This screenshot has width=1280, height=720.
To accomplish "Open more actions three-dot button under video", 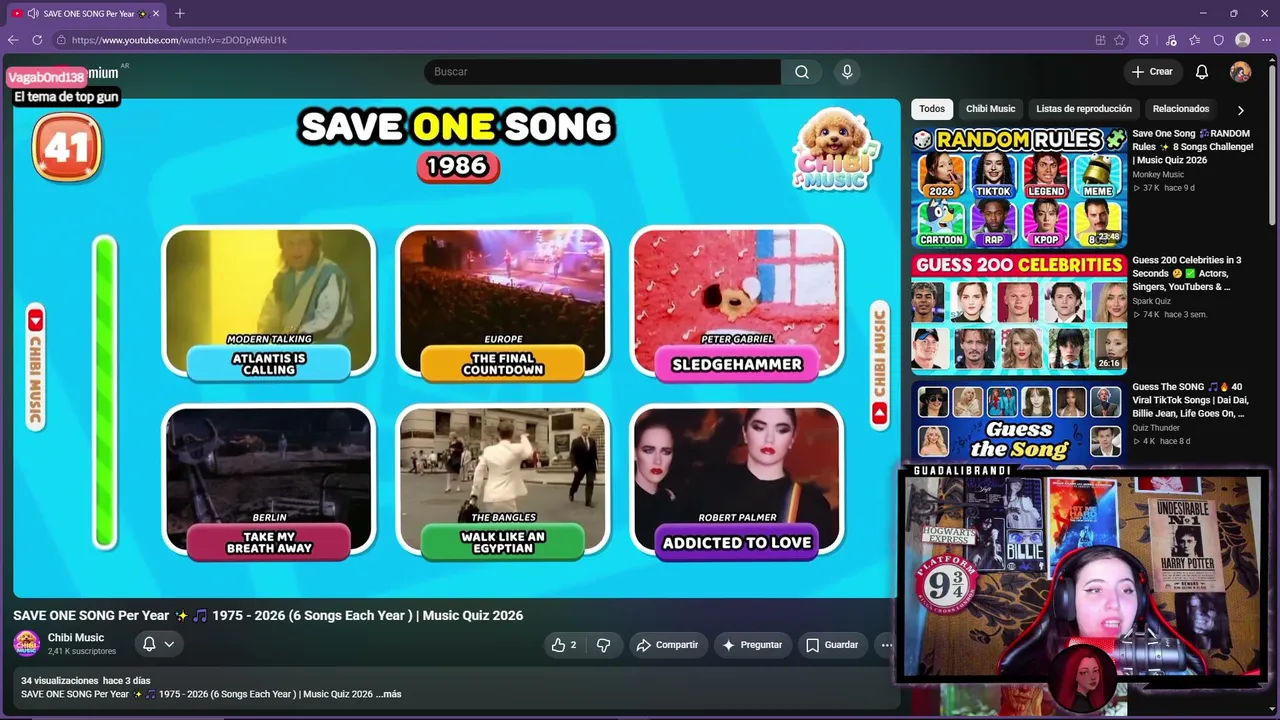I will 886,645.
